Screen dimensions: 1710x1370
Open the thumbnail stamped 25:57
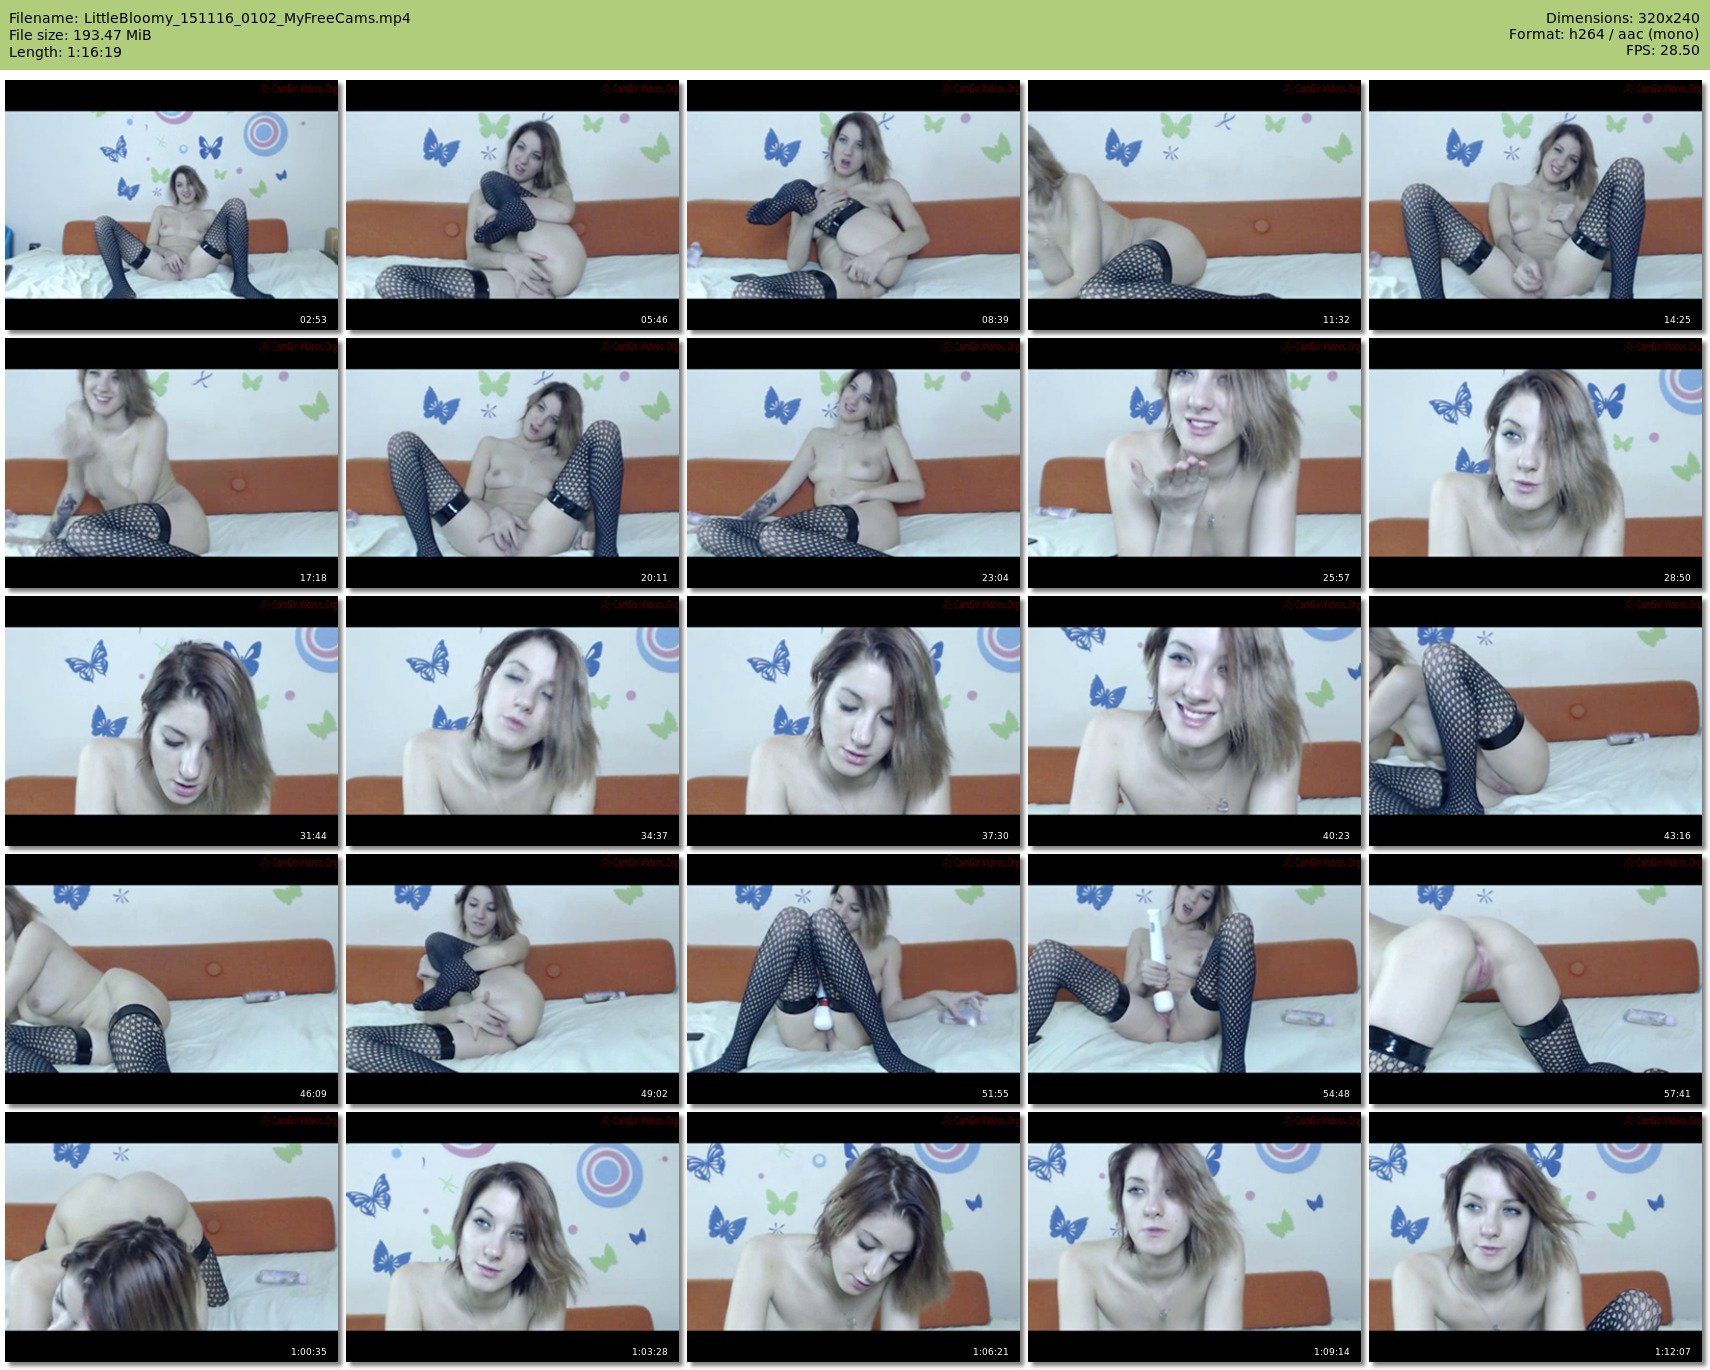(x=1195, y=463)
